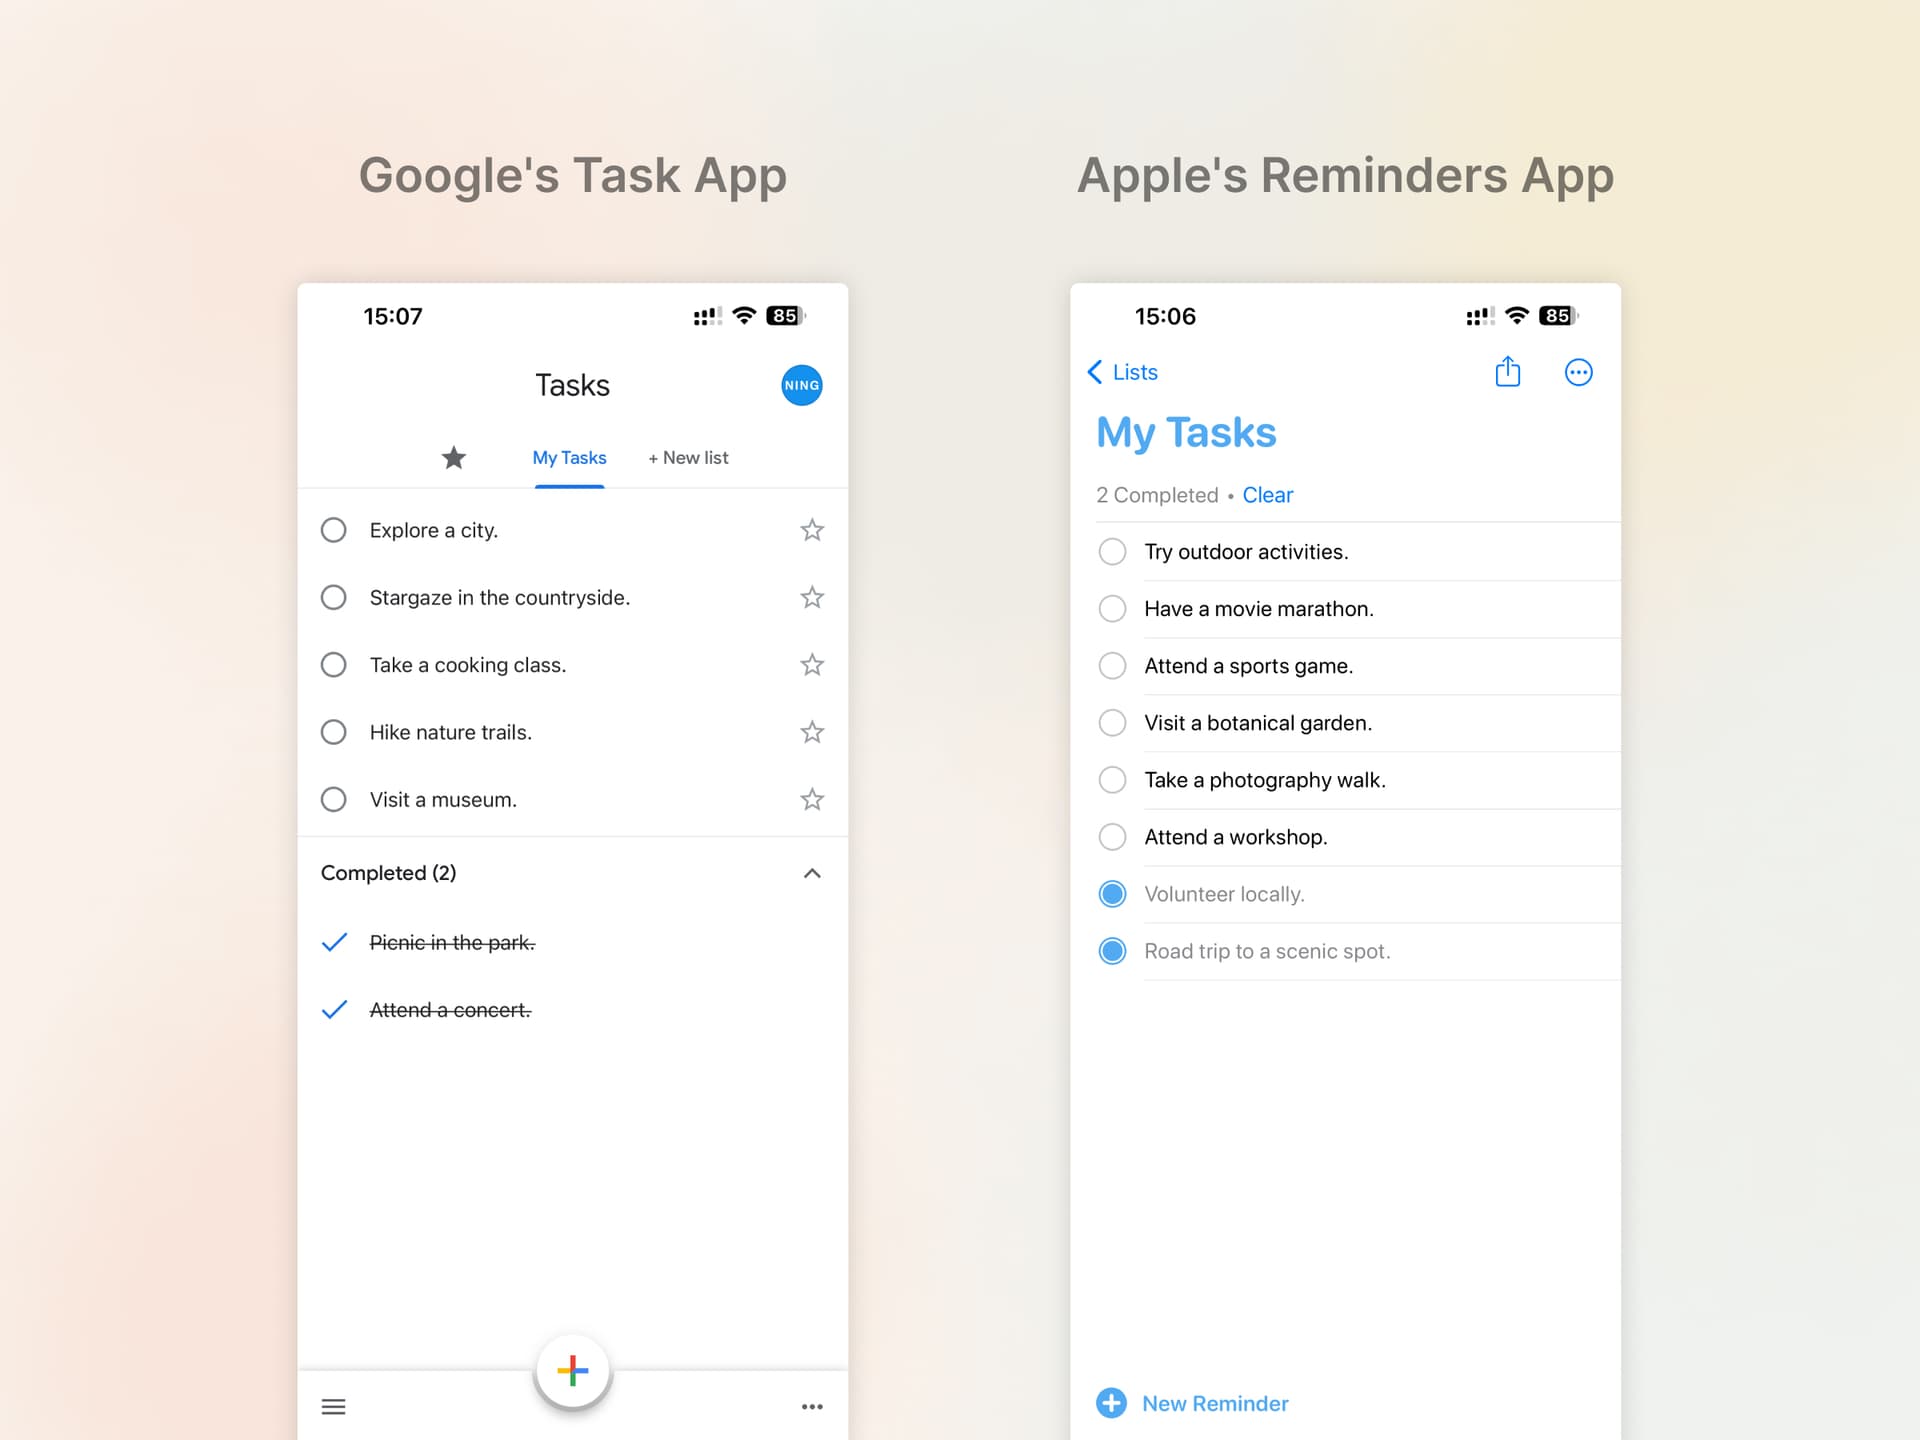Click the more options (ellipsis) icon in Reminders
Viewport: 1920px width, 1440px height.
tap(1577, 372)
